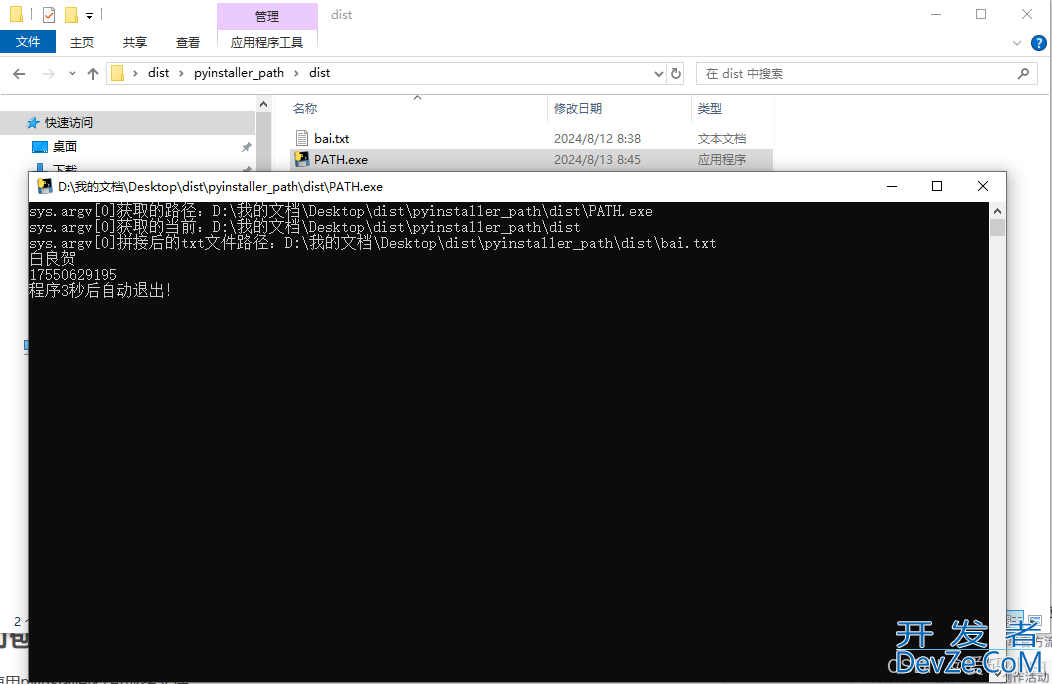Switch to the 查看 ribbon tab
The image size is (1052, 684).
188,42
